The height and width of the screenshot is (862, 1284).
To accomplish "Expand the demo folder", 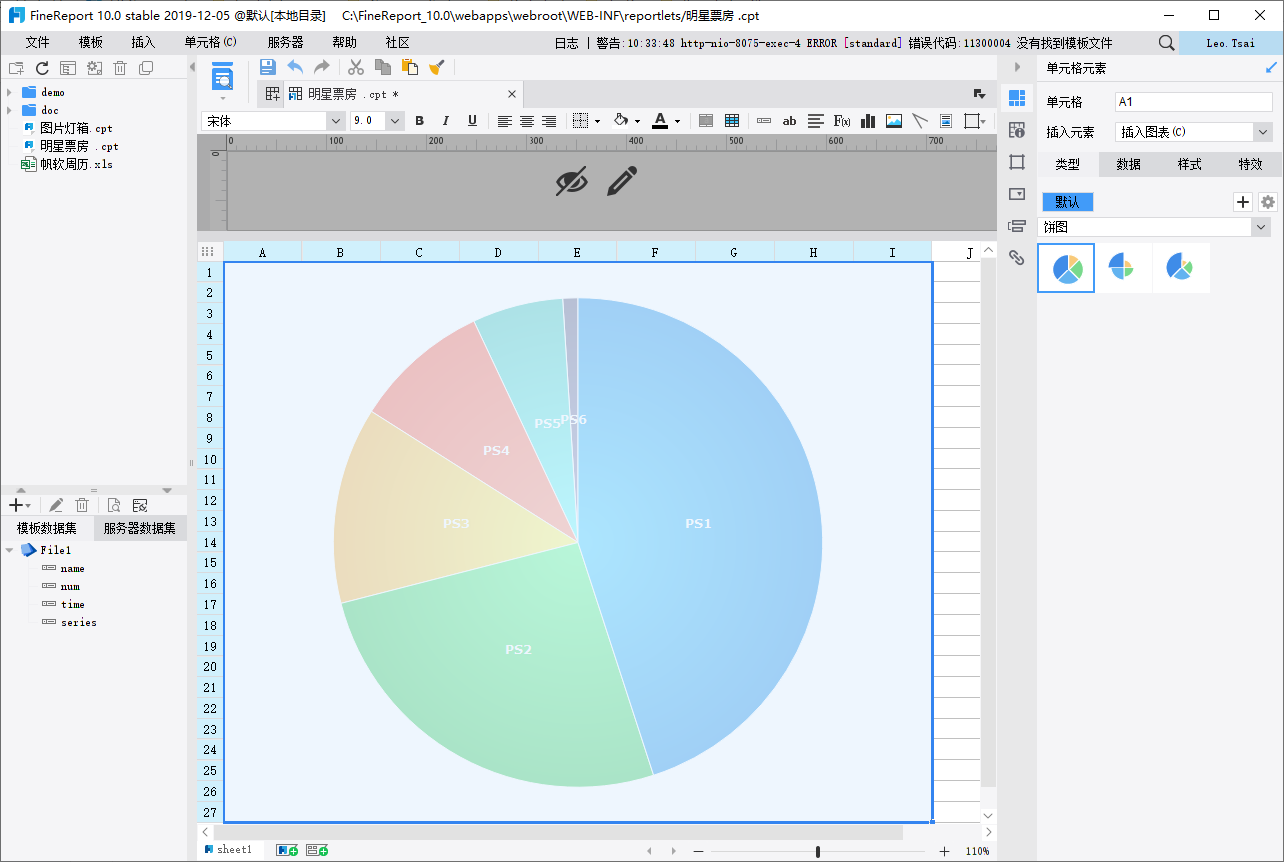I will pos(9,92).
